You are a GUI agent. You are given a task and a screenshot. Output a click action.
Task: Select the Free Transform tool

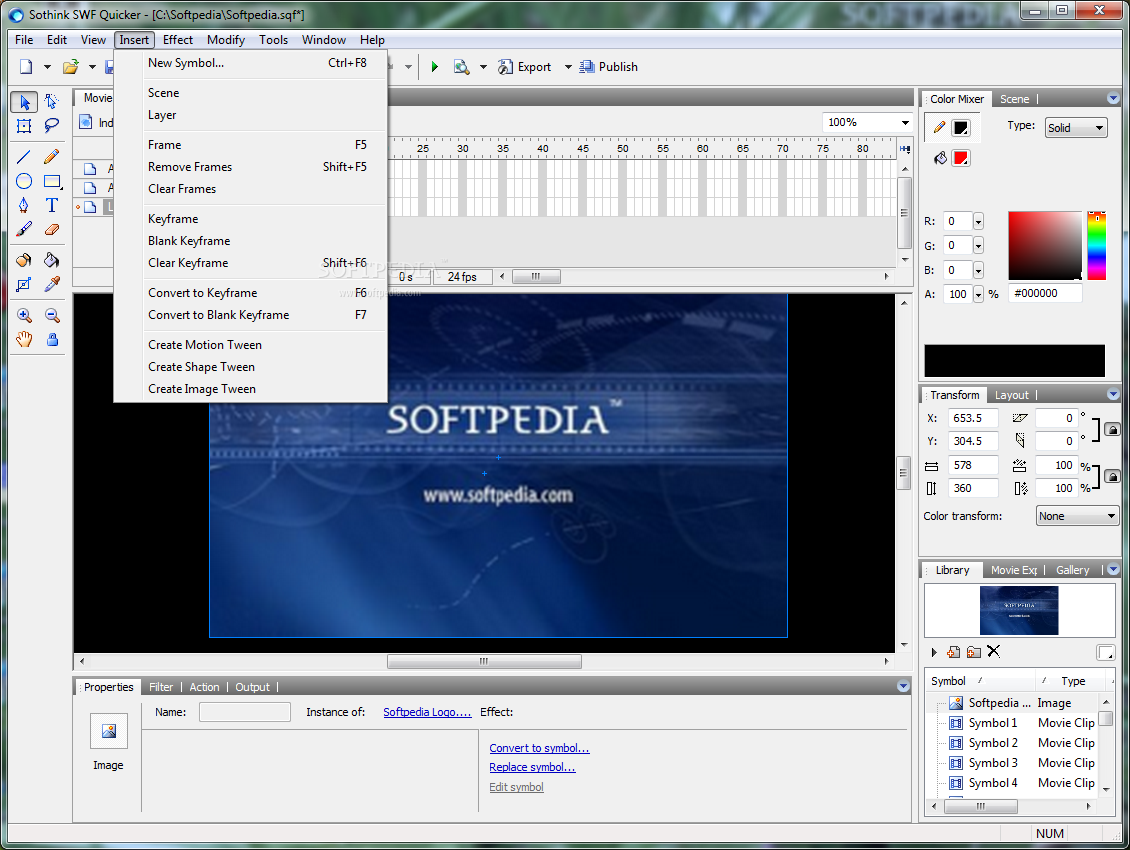[24, 126]
